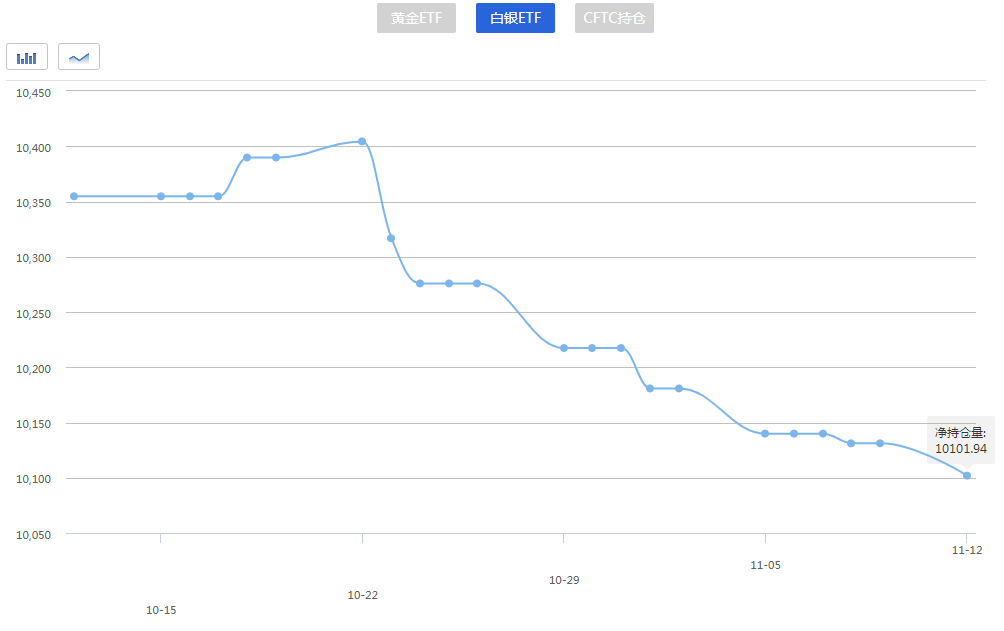Click the peak data point above 10,400

[x=362, y=141]
